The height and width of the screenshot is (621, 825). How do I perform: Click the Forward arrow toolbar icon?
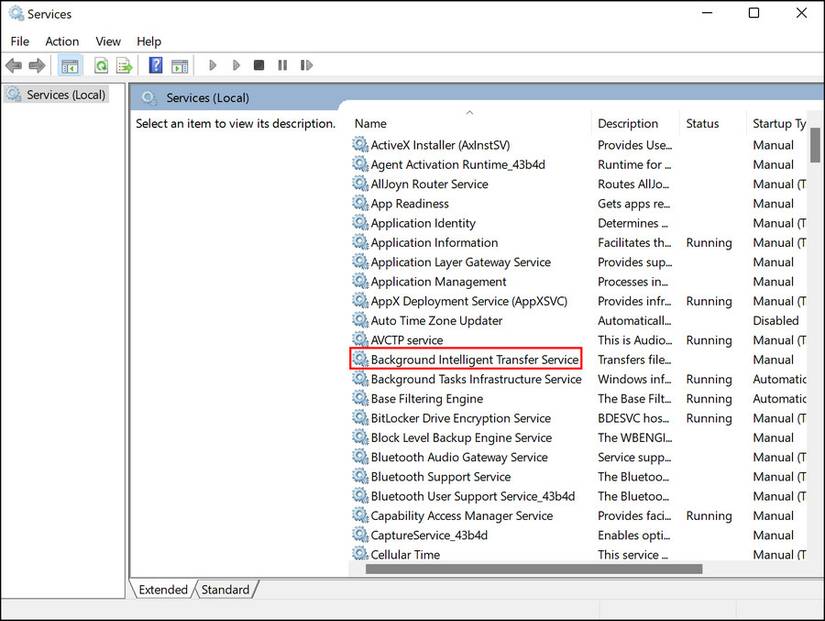click(37, 65)
